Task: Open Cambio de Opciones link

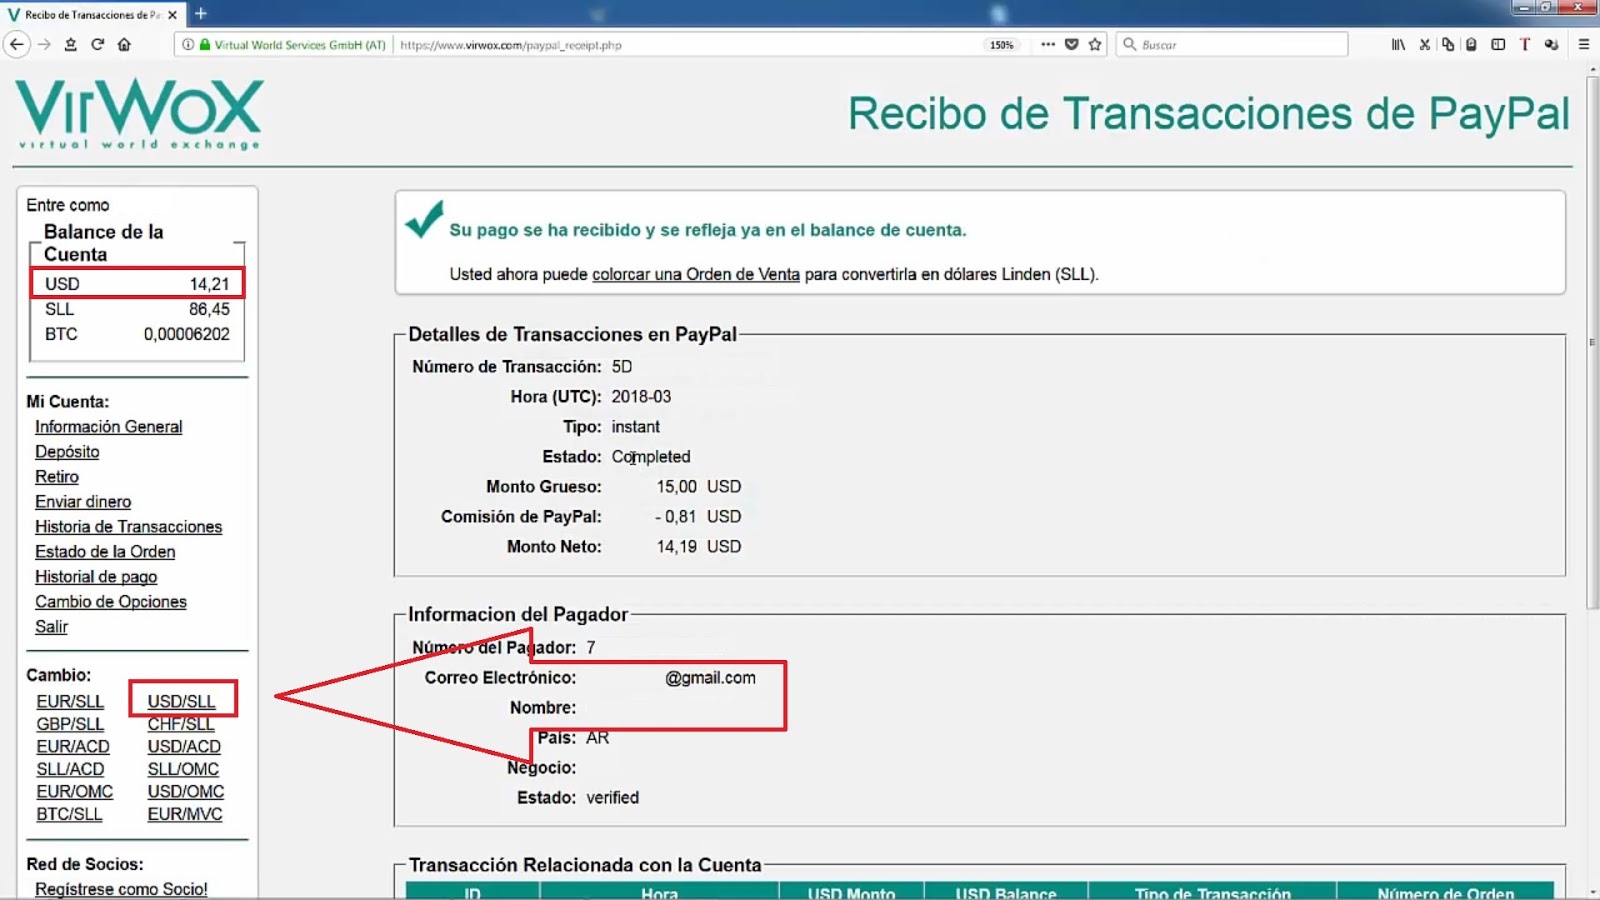Action: click(x=111, y=602)
